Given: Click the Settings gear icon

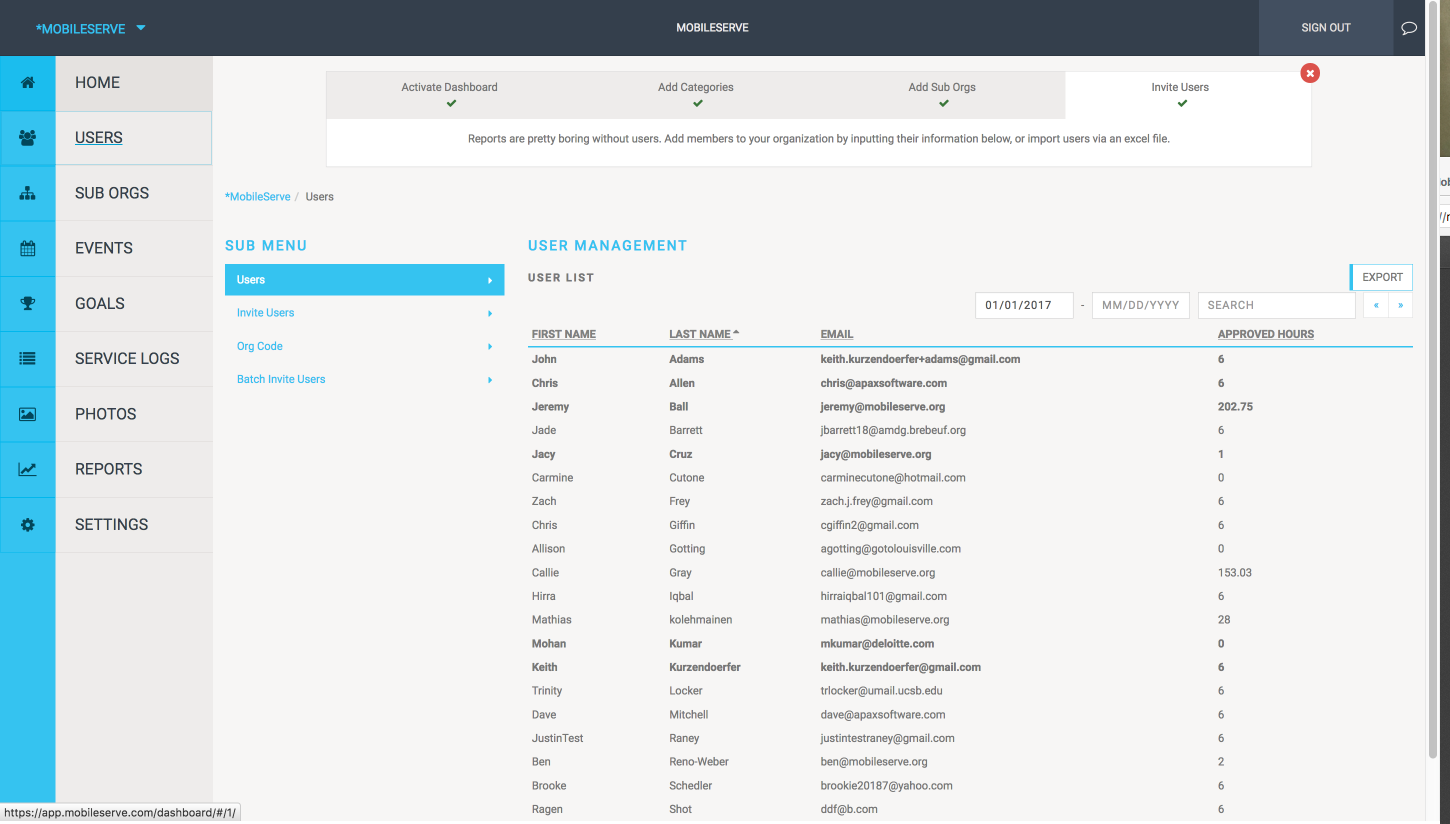Looking at the screenshot, I should click(x=27, y=524).
